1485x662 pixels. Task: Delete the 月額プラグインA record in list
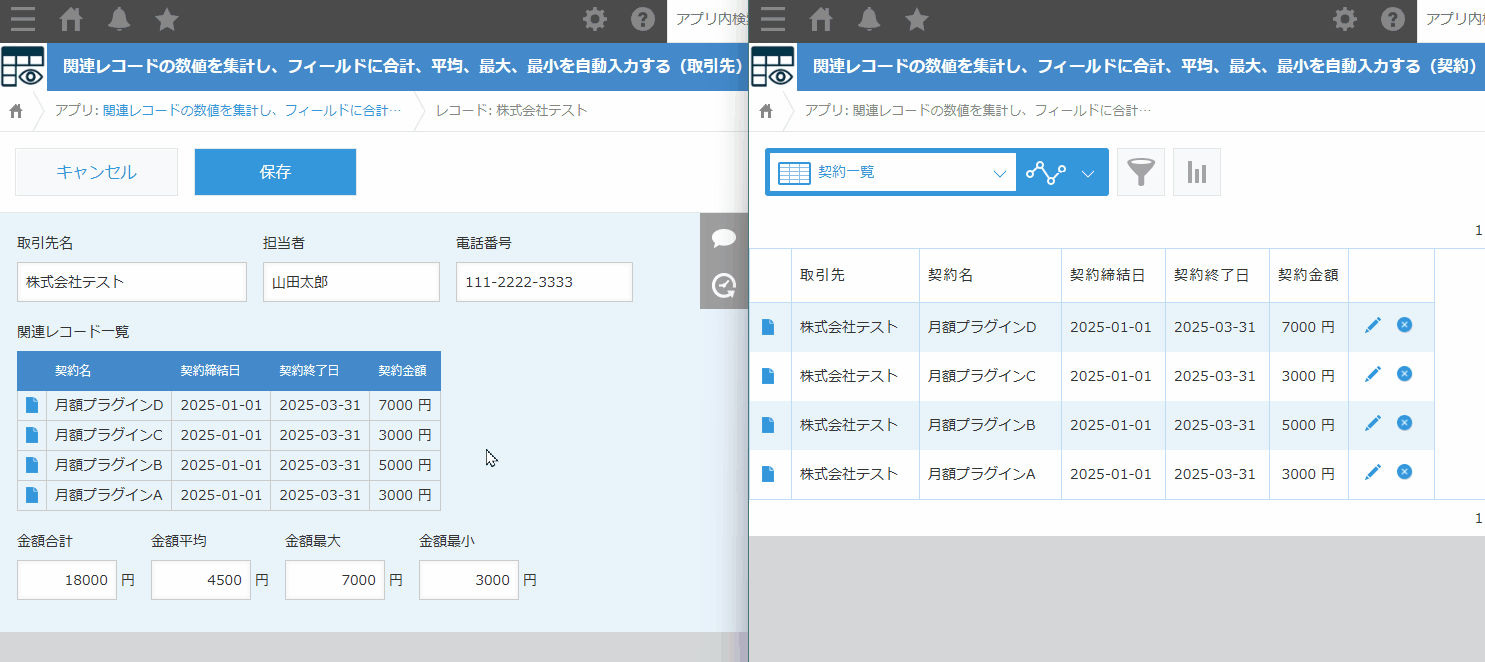[1404, 472]
